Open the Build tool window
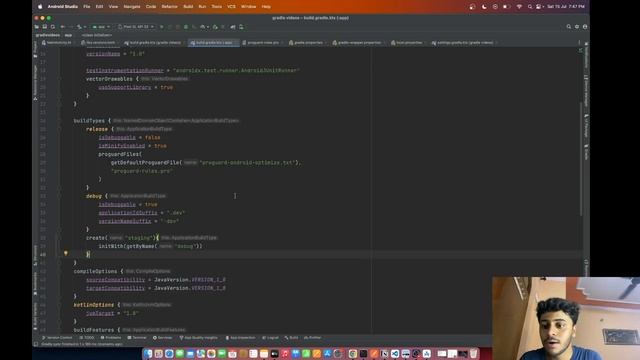 pos(291,338)
